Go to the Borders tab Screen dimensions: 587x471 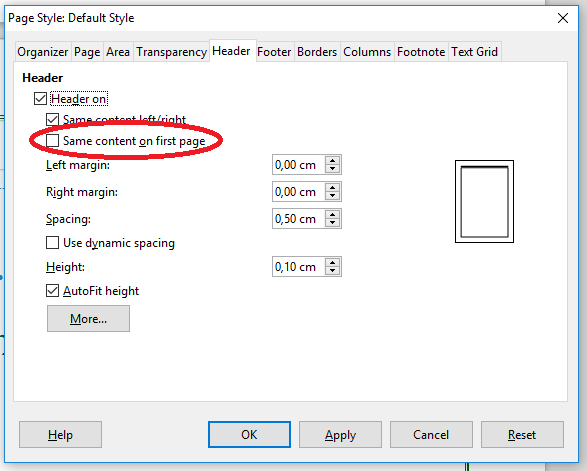coord(317,52)
